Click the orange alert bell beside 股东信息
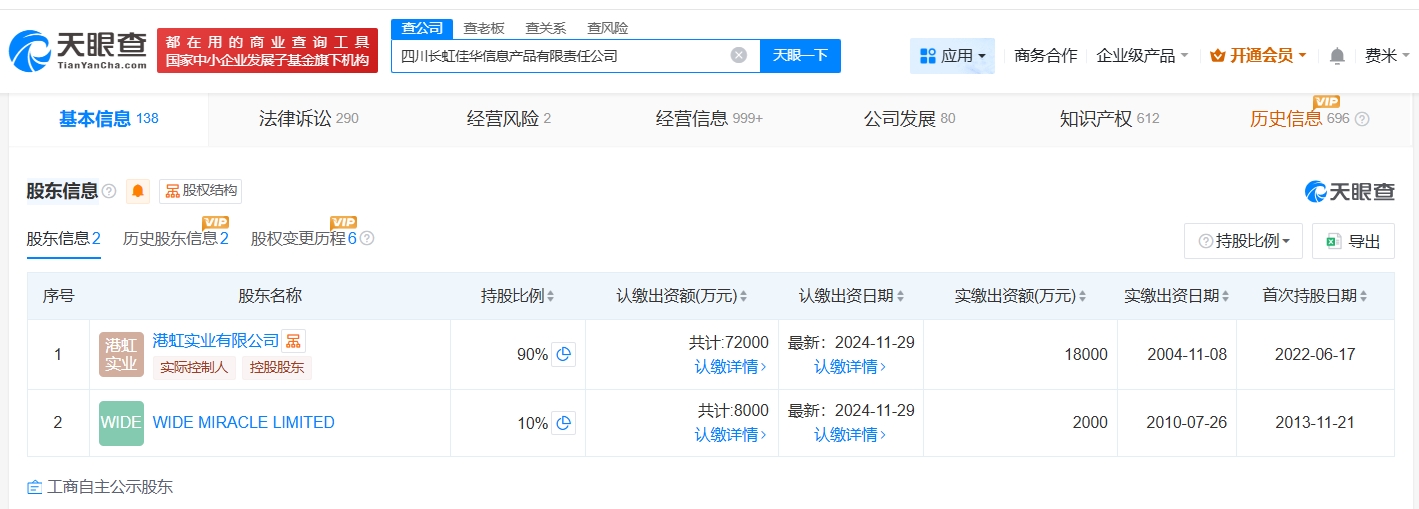The height and width of the screenshot is (509, 1419). pyautogui.click(x=138, y=191)
